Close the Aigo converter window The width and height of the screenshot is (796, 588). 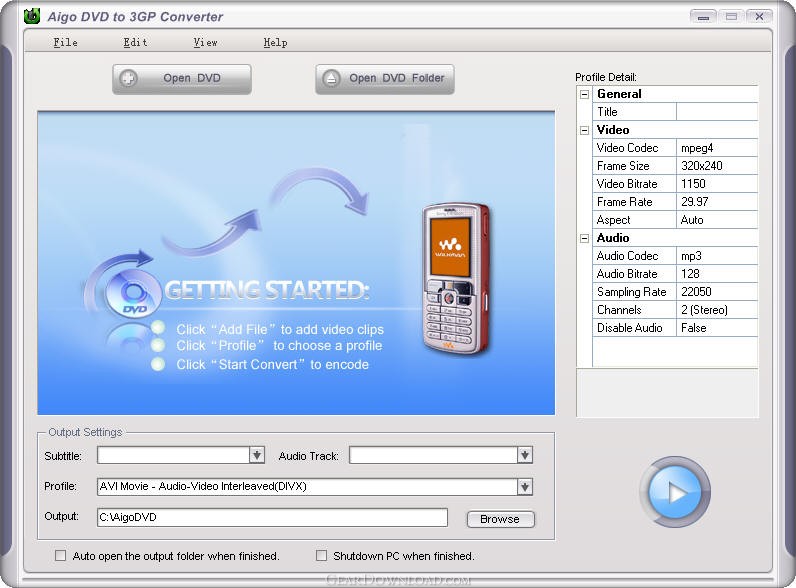point(759,17)
